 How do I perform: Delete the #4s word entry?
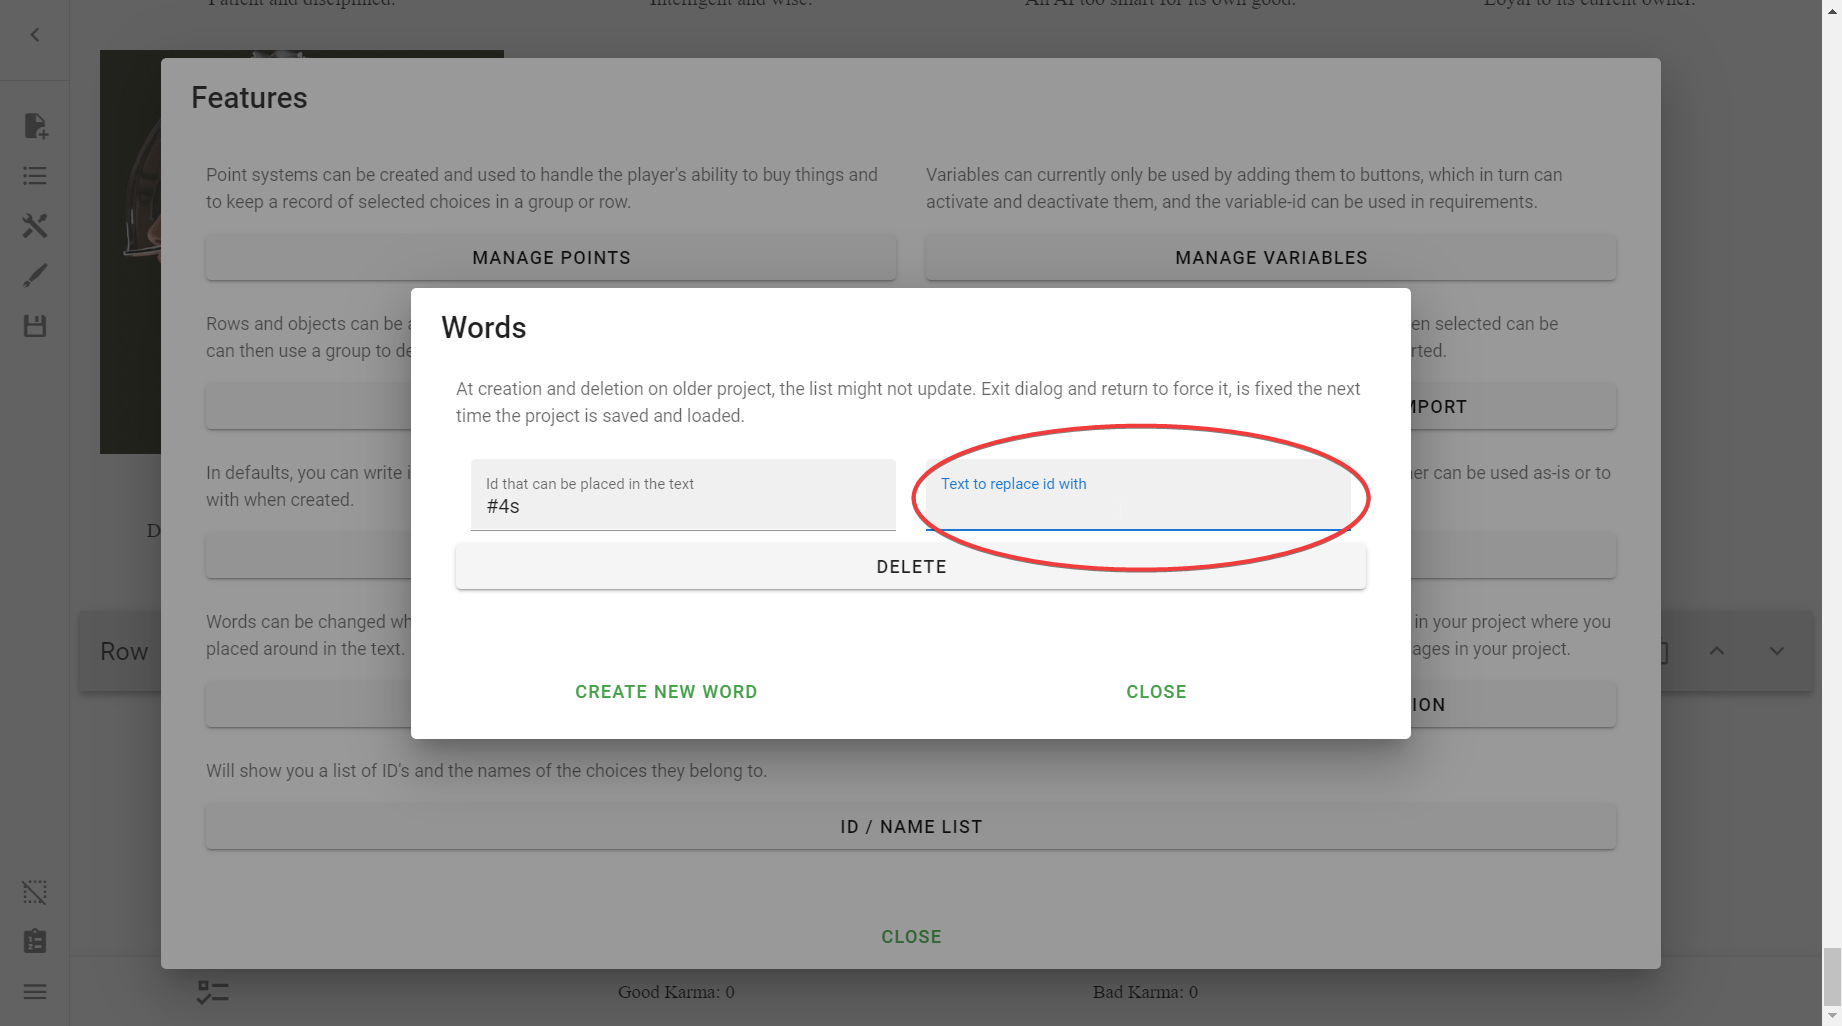coord(910,566)
